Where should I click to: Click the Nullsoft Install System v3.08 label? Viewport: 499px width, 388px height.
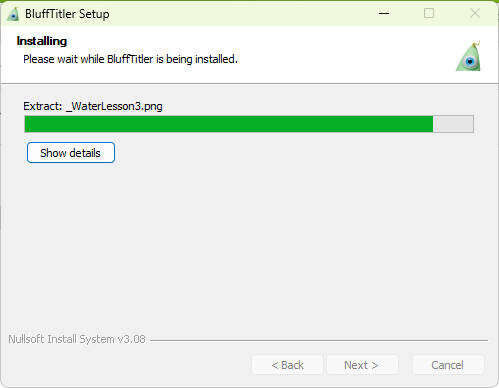[x=77, y=339]
